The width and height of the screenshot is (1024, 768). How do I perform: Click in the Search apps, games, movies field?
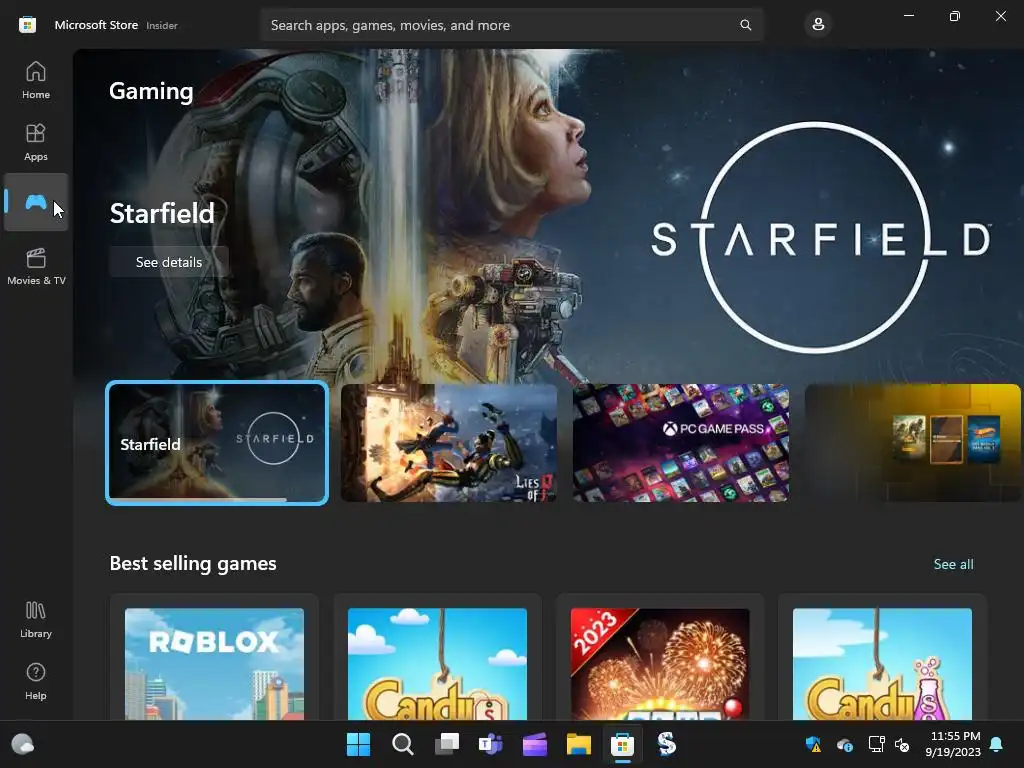[511, 25]
